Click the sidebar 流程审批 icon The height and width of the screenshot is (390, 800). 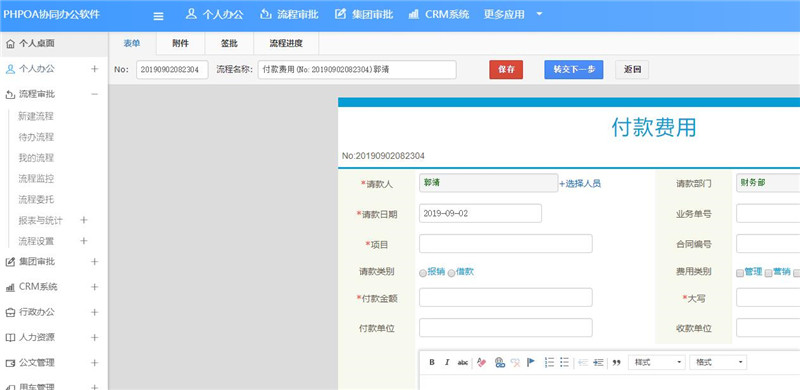[x=10, y=94]
